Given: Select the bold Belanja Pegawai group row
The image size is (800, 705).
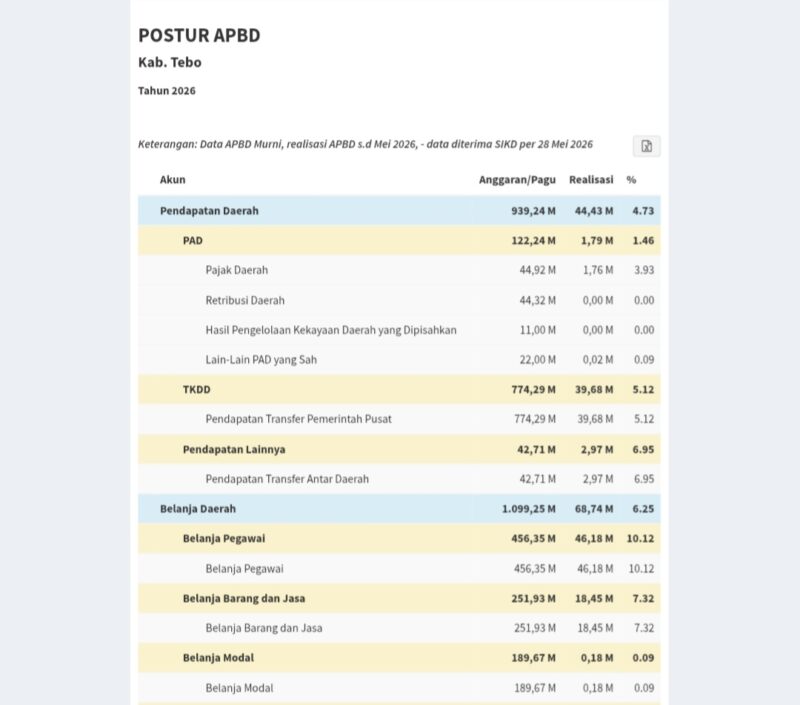Looking at the screenshot, I should click(399, 538).
